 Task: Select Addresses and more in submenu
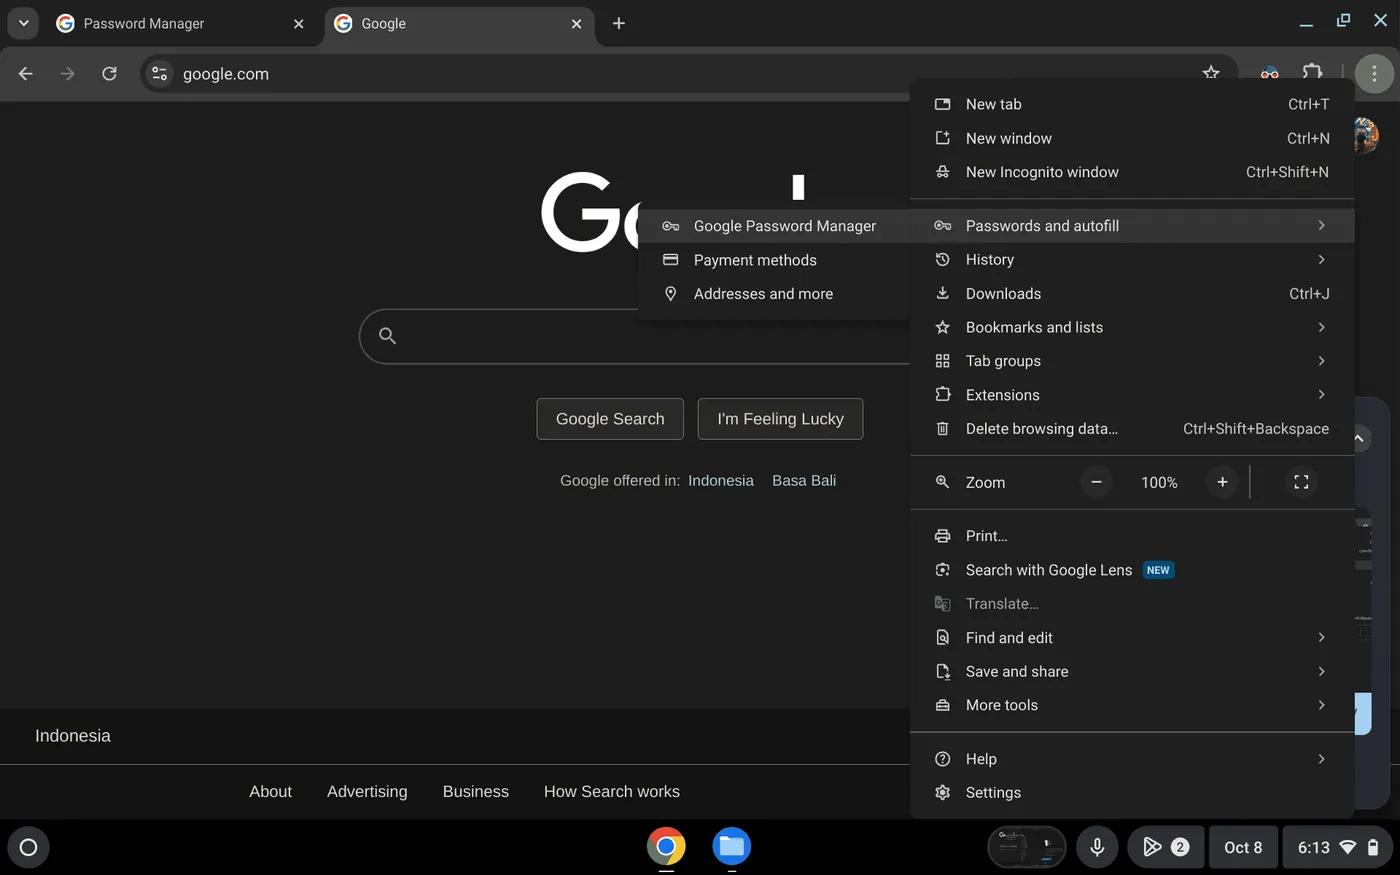tap(774, 294)
